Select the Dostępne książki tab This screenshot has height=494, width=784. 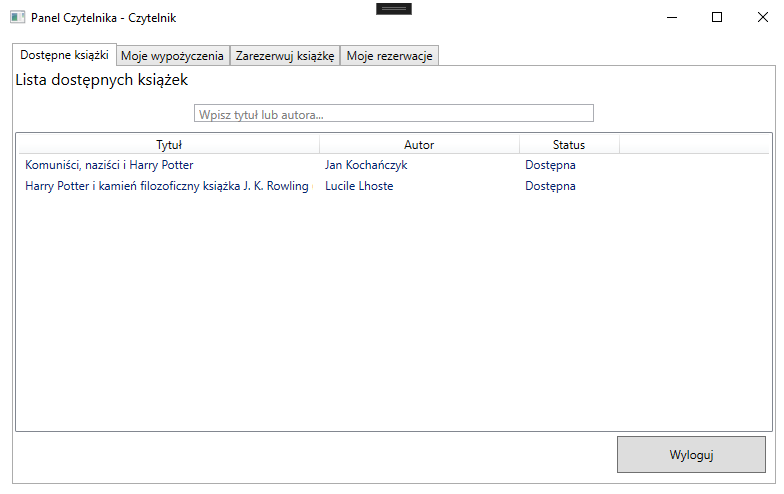(64, 54)
